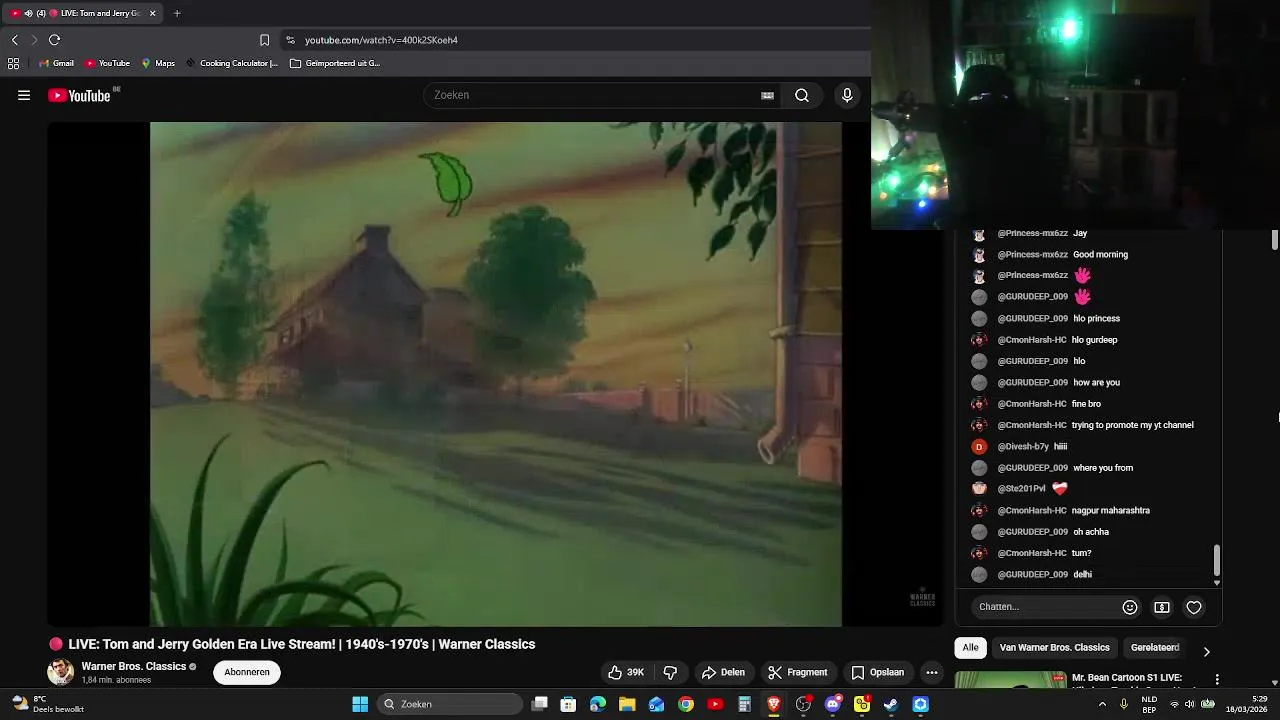Click the live chat scrollbar thumb
Screen dimensions: 1280x720
(1217, 560)
